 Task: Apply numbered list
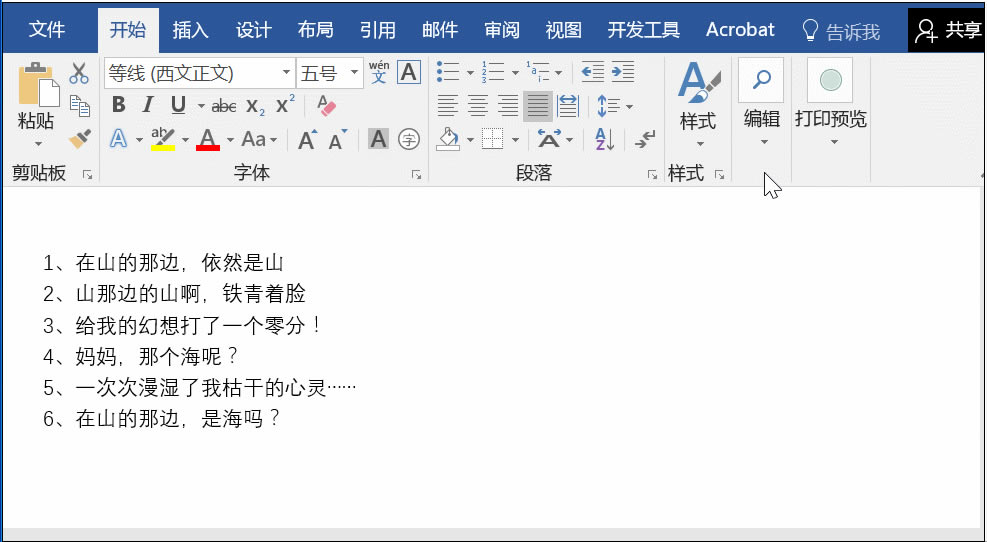493,72
